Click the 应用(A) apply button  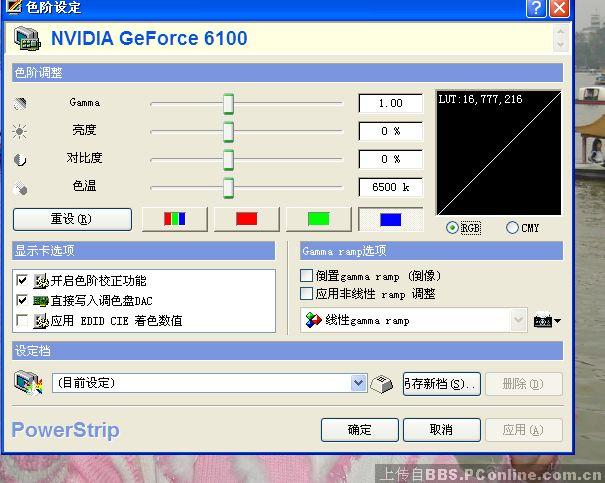(524, 430)
